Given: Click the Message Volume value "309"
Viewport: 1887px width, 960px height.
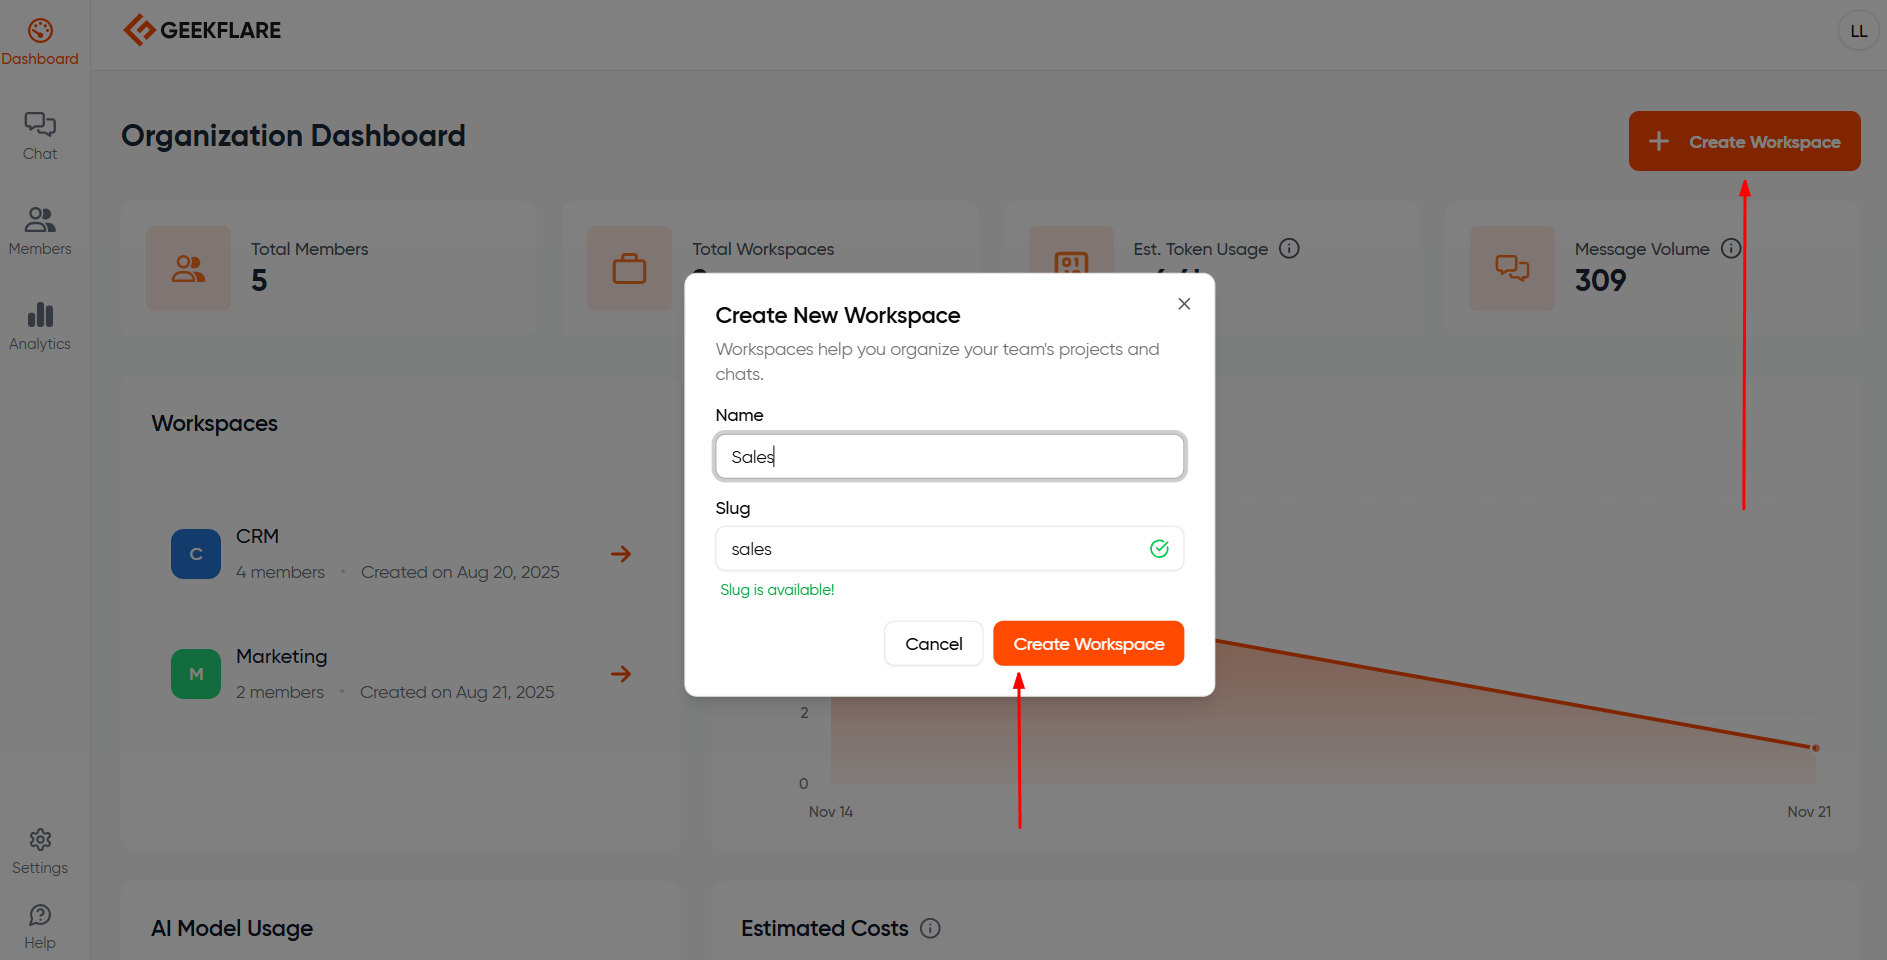Looking at the screenshot, I should click(x=1600, y=281).
